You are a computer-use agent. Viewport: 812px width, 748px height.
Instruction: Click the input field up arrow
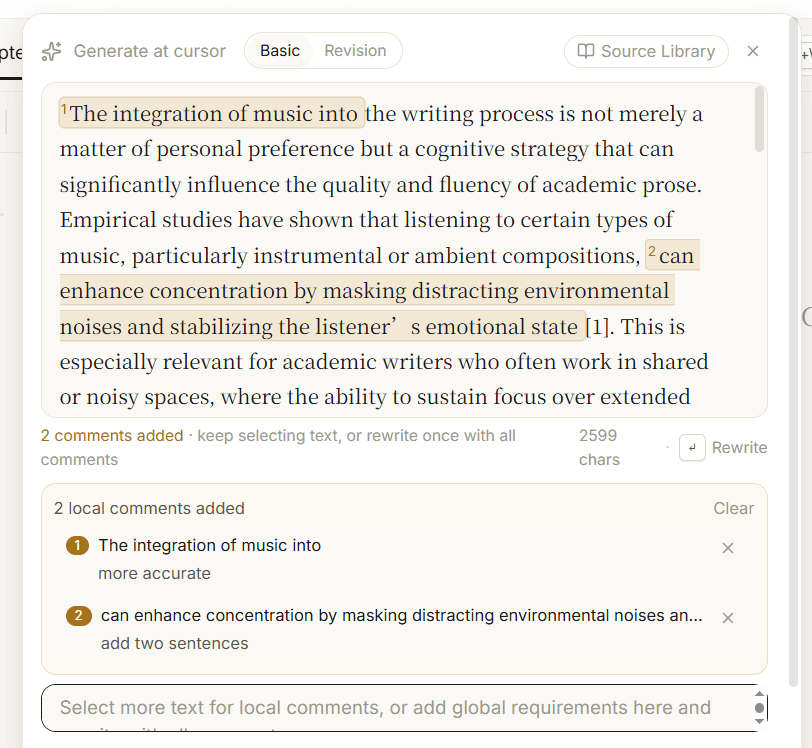pyautogui.click(x=759, y=694)
